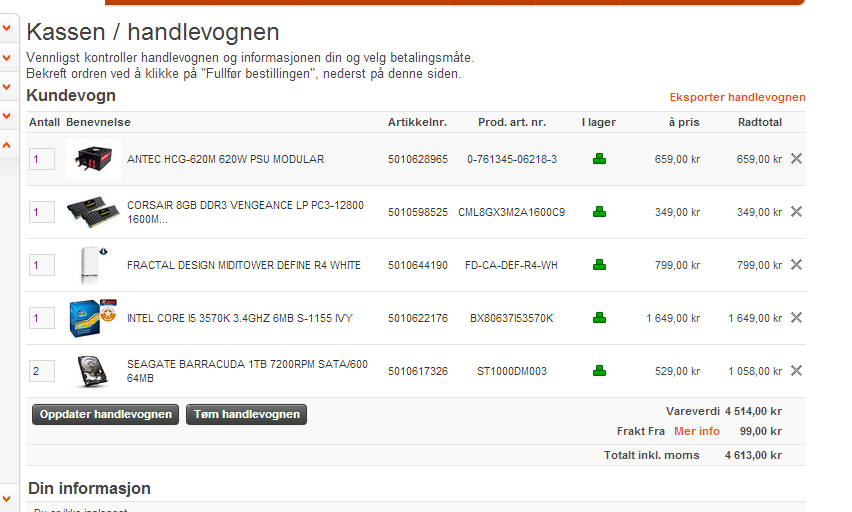Click quantity field for FRACTAL DESIGN case

tap(42, 265)
